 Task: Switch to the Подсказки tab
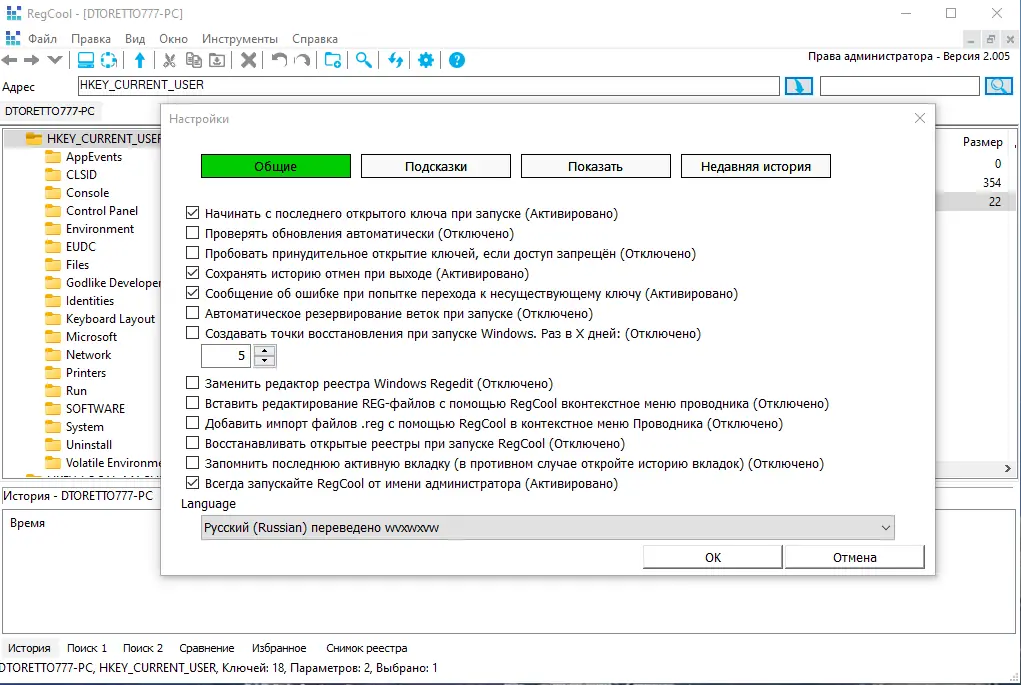[436, 166]
